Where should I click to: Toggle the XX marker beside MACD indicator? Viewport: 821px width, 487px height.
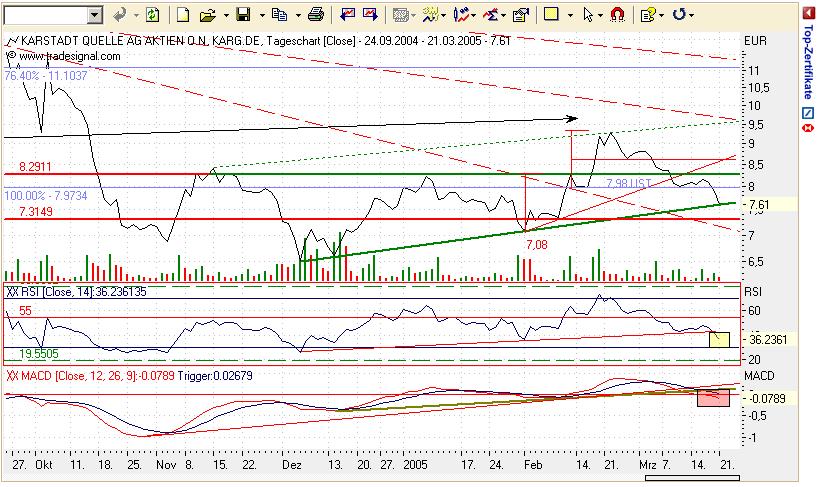tap(12, 375)
